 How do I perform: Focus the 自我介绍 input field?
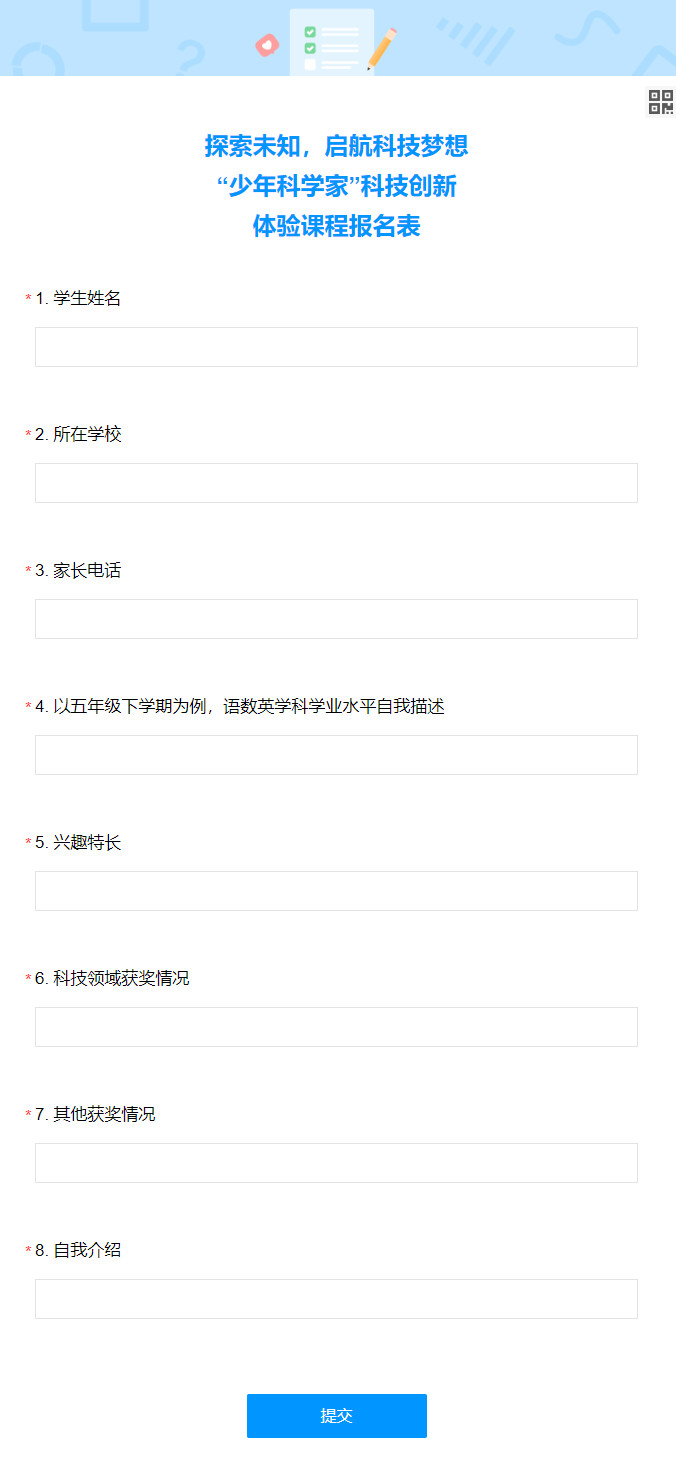click(x=336, y=1299)
